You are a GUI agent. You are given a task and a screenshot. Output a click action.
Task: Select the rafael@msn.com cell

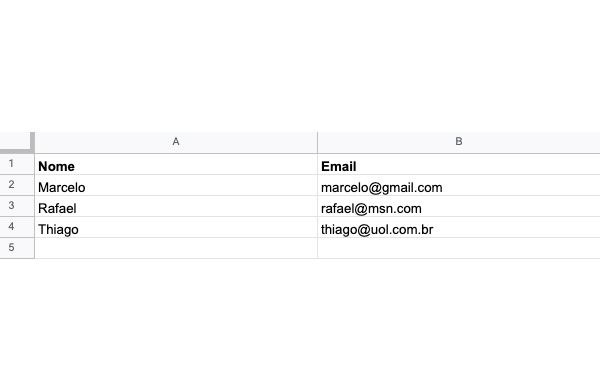coord(459,206)
